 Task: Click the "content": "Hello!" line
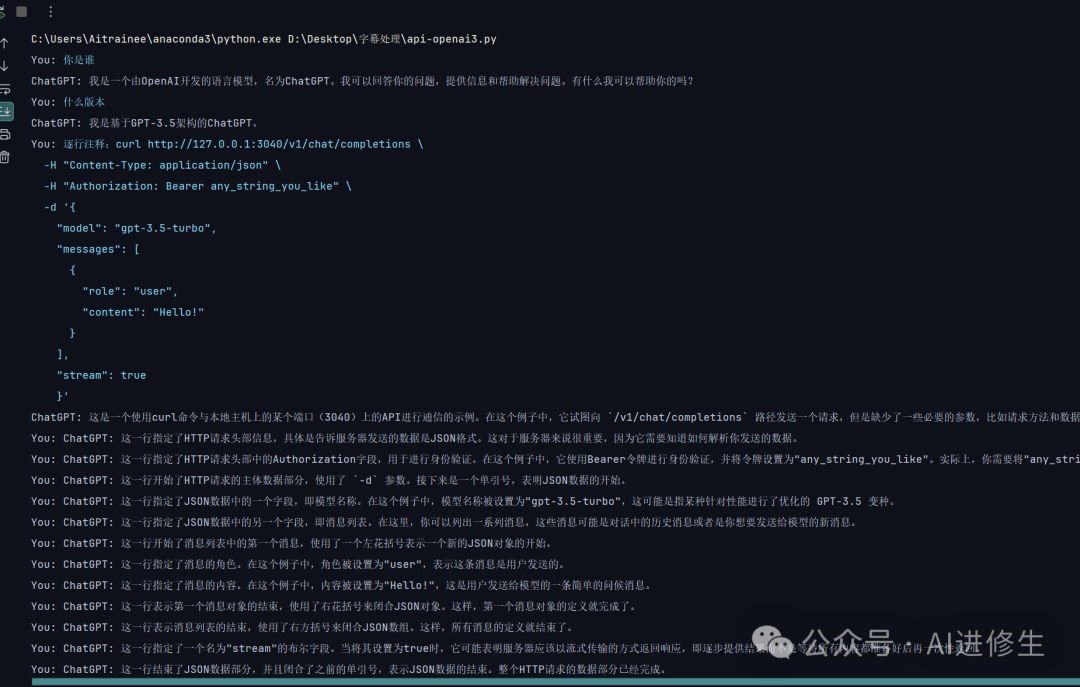[x=143, y=312]
